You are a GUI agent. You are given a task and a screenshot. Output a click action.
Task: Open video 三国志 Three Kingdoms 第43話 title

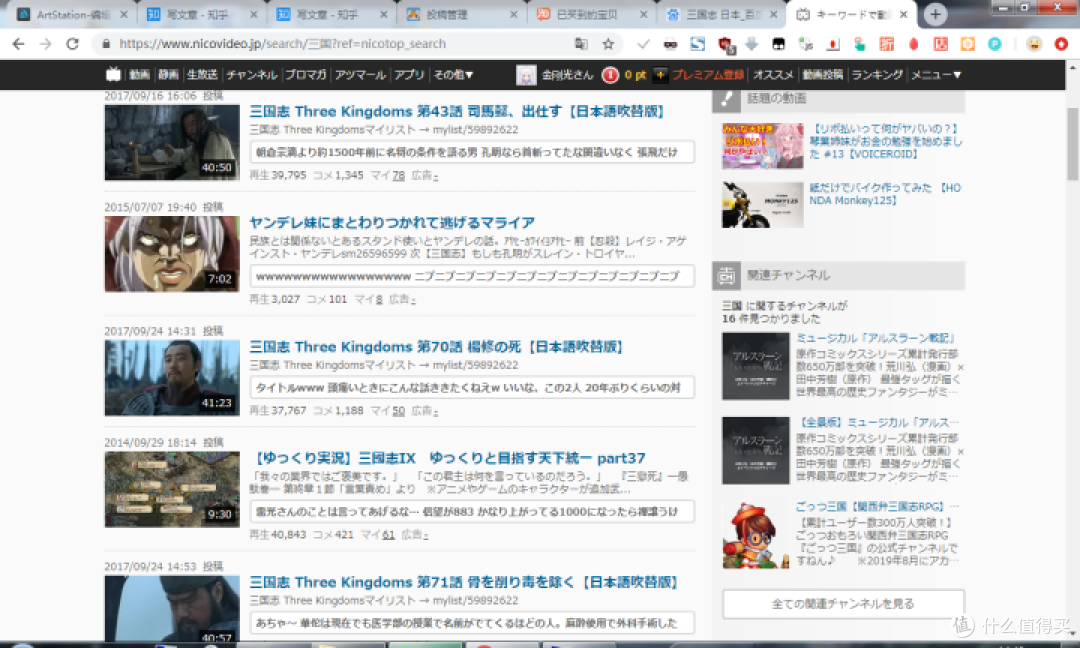(456, 112)
